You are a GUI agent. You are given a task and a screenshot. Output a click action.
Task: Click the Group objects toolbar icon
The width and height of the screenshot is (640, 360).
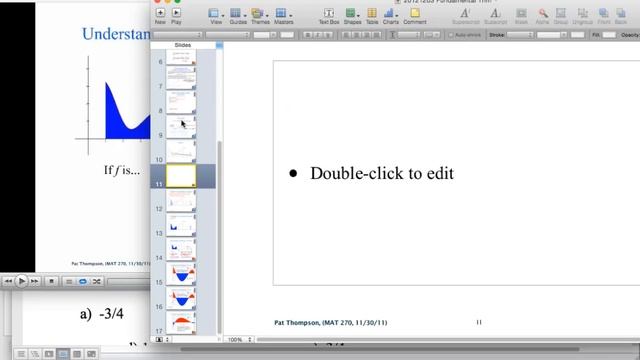click(561, 16)
